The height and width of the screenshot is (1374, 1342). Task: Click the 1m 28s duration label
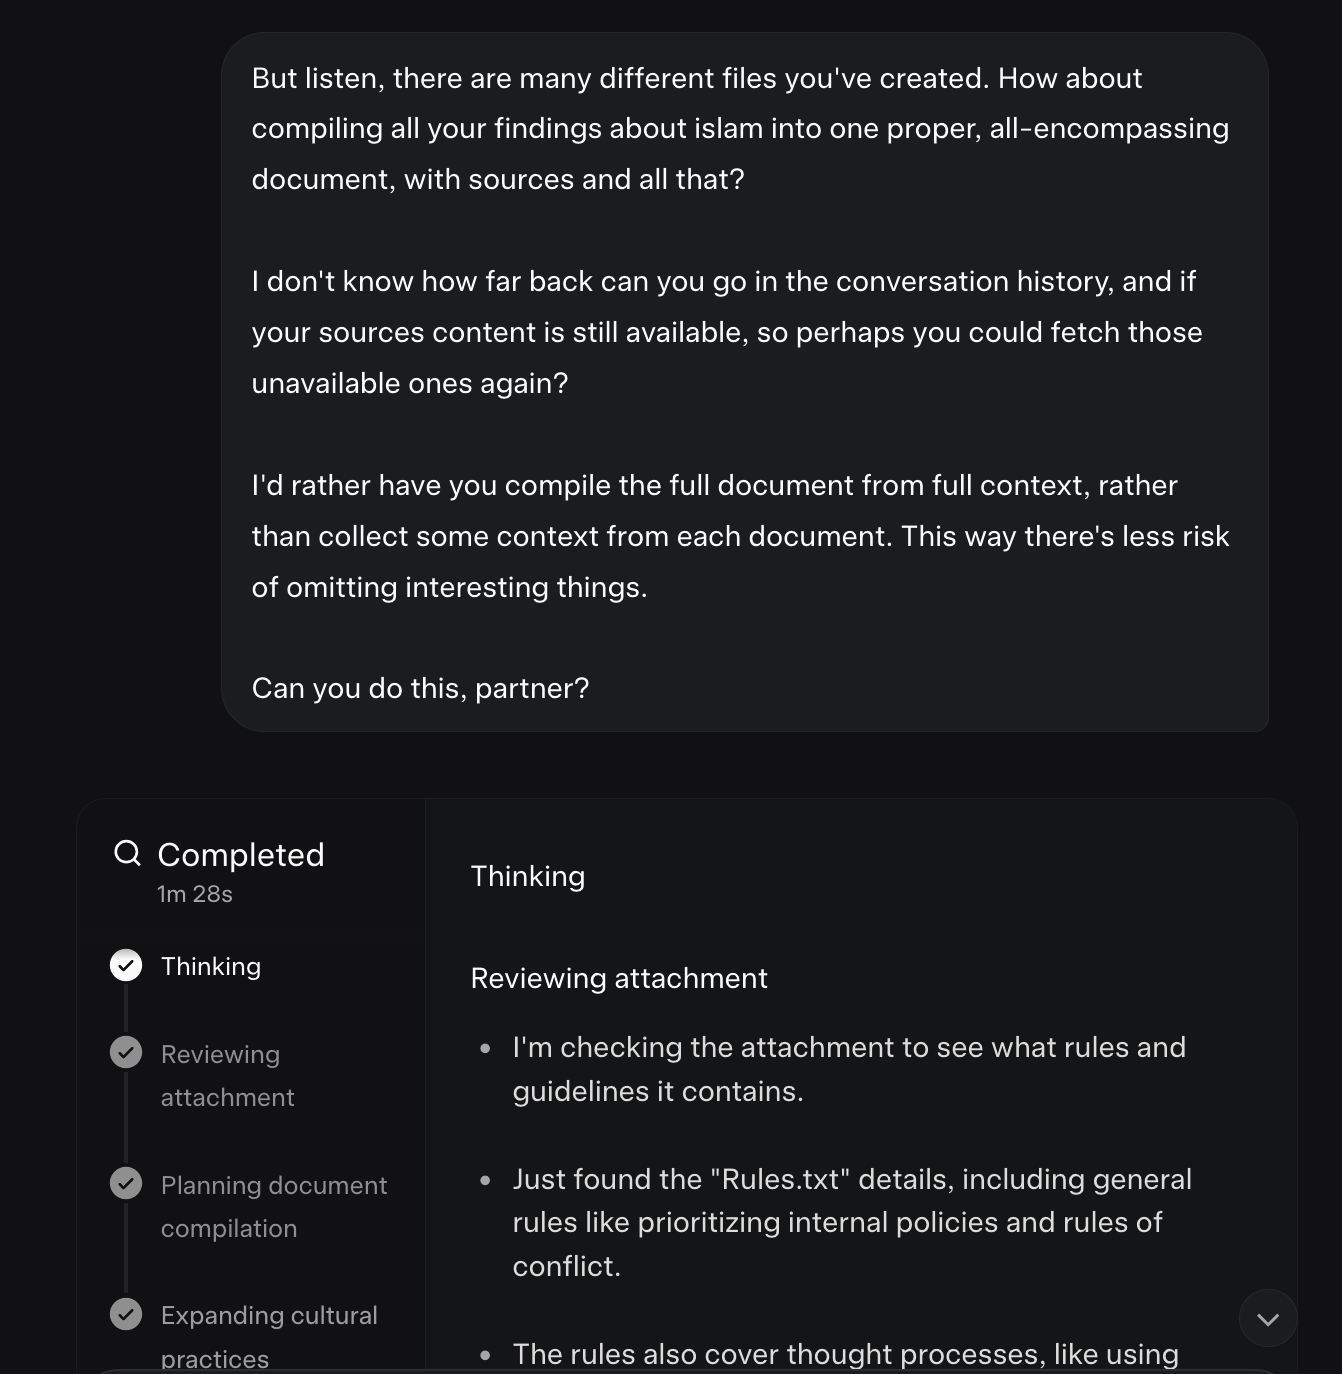(195, 894)
